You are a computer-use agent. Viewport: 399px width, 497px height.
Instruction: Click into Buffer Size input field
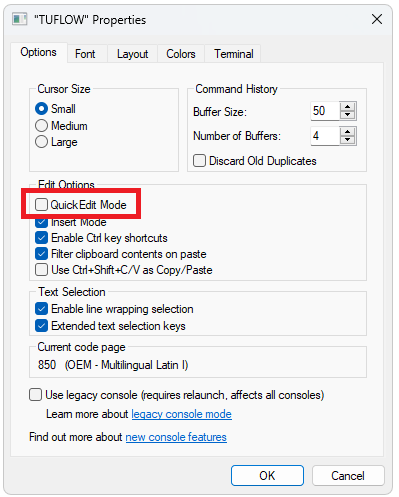click(x=325, y=111)
